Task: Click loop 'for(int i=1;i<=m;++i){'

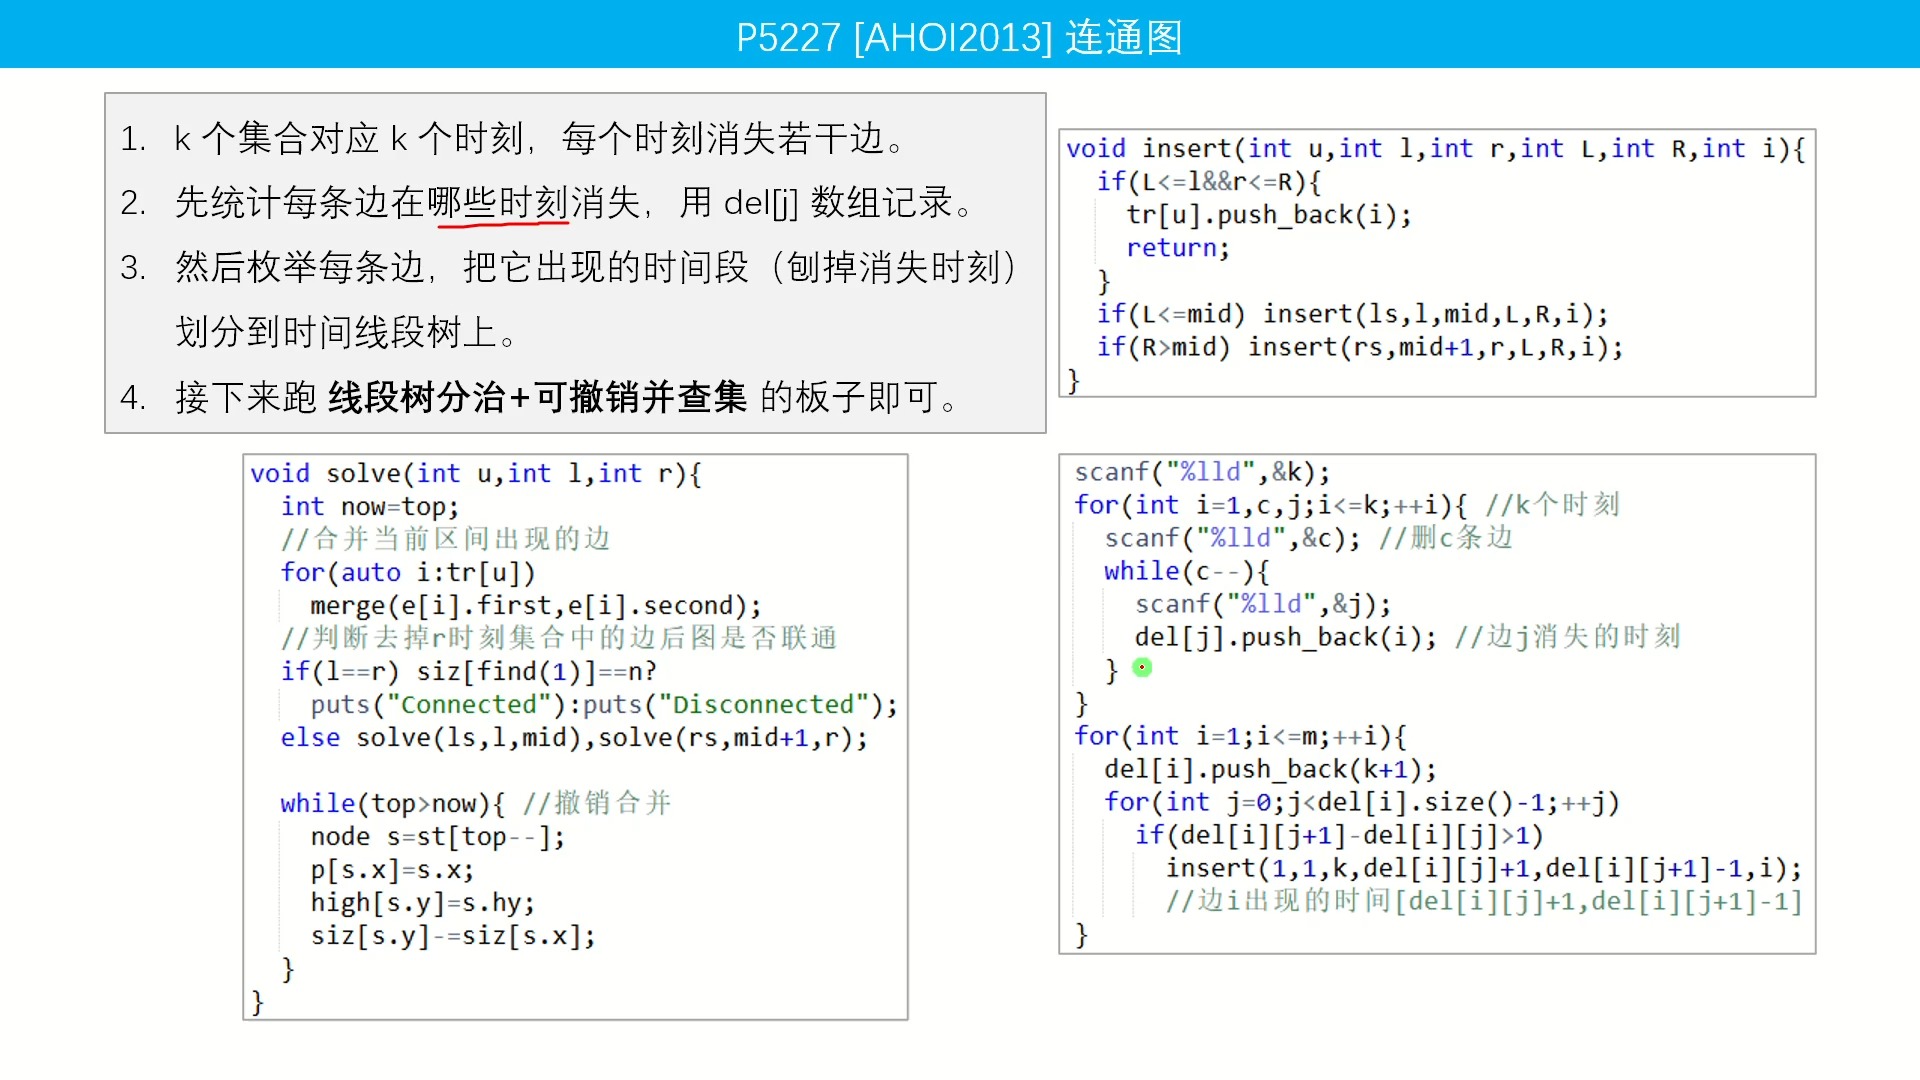Action: [1240, 736]
